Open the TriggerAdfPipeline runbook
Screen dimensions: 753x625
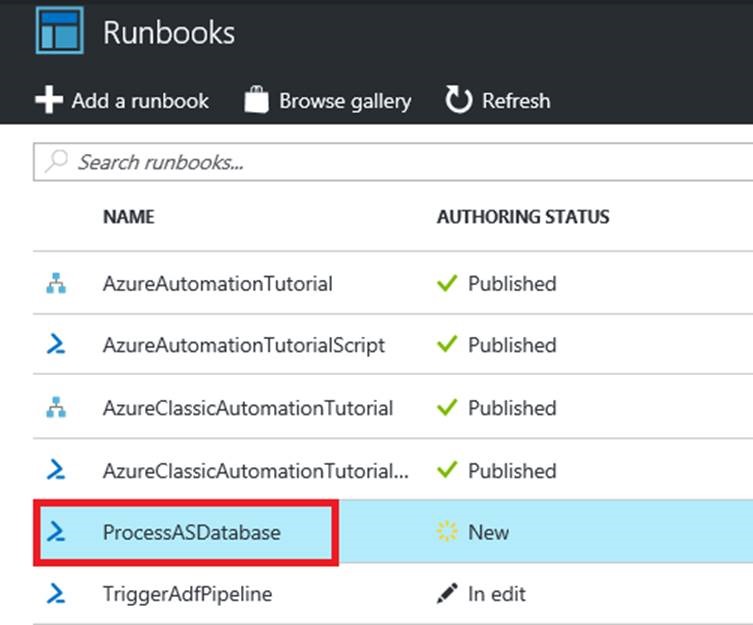click(187, 594)
